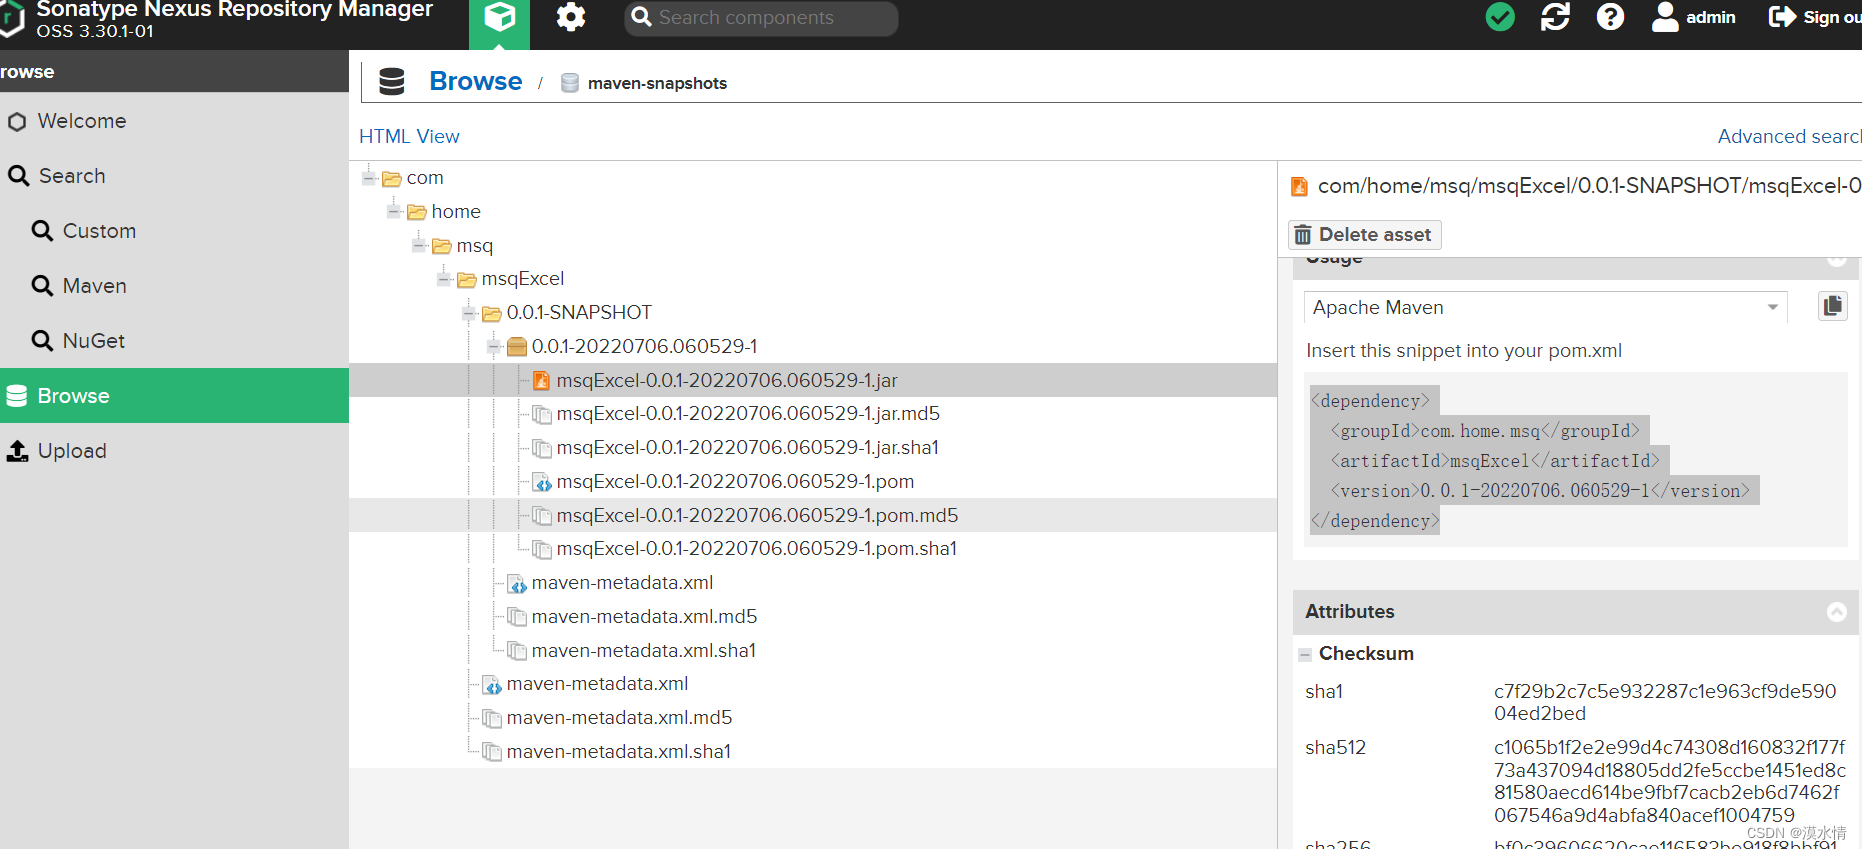The image size is (1862, 849).
Task: Collapse the msqExcel folder node
Action: (444, 279)
